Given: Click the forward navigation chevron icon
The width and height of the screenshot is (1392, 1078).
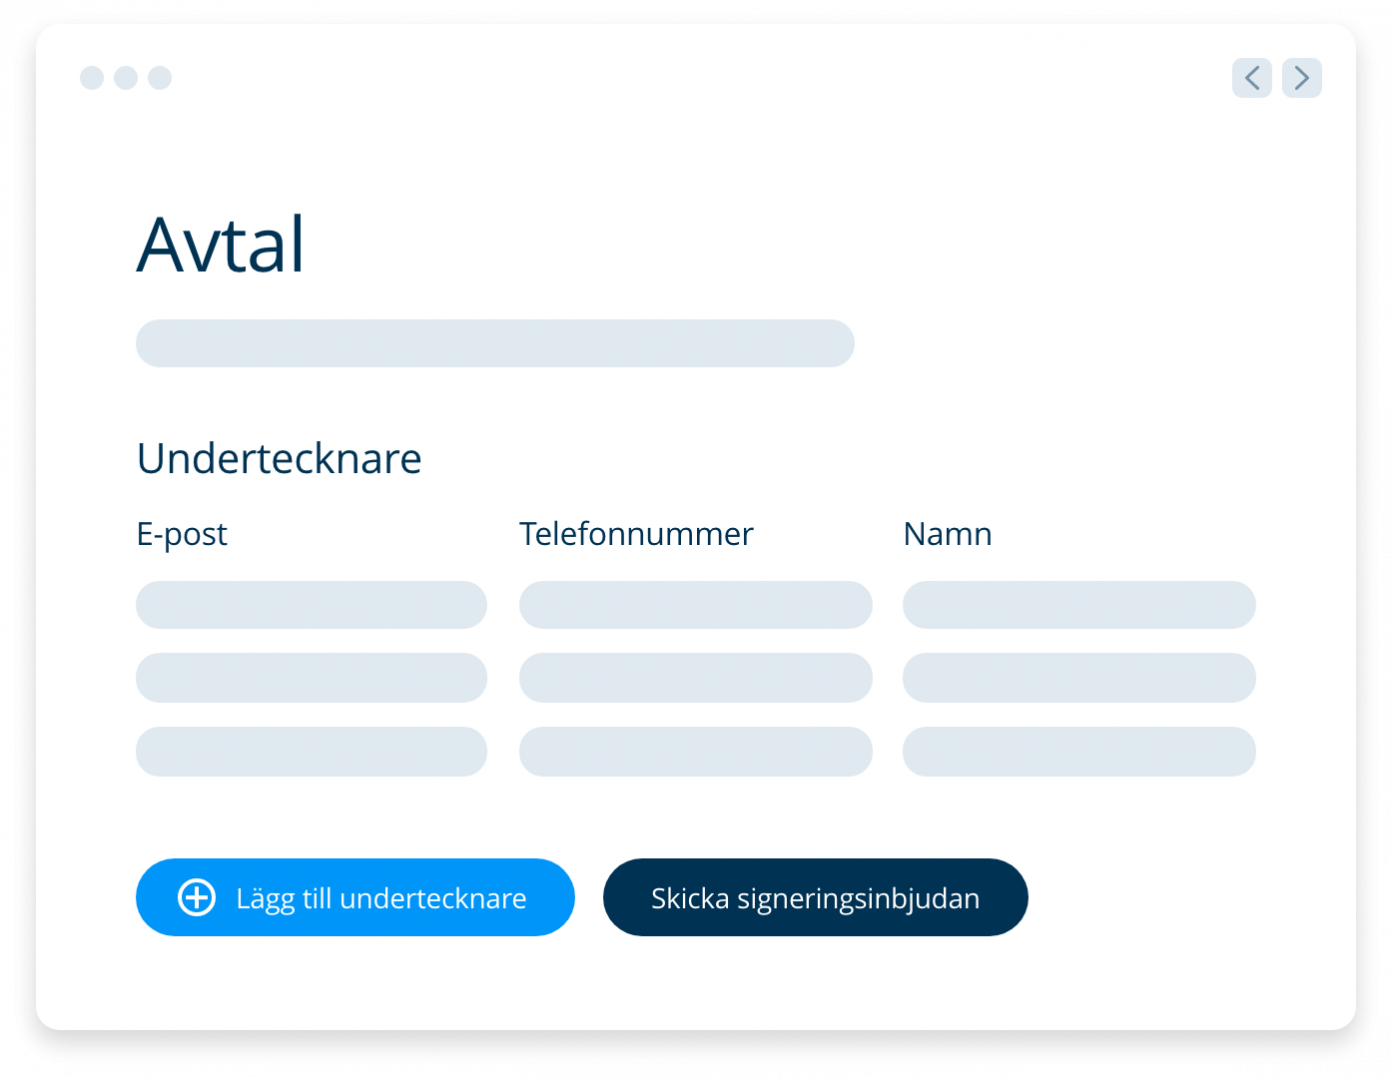Looking at the screenshot, I should 1302,78.
